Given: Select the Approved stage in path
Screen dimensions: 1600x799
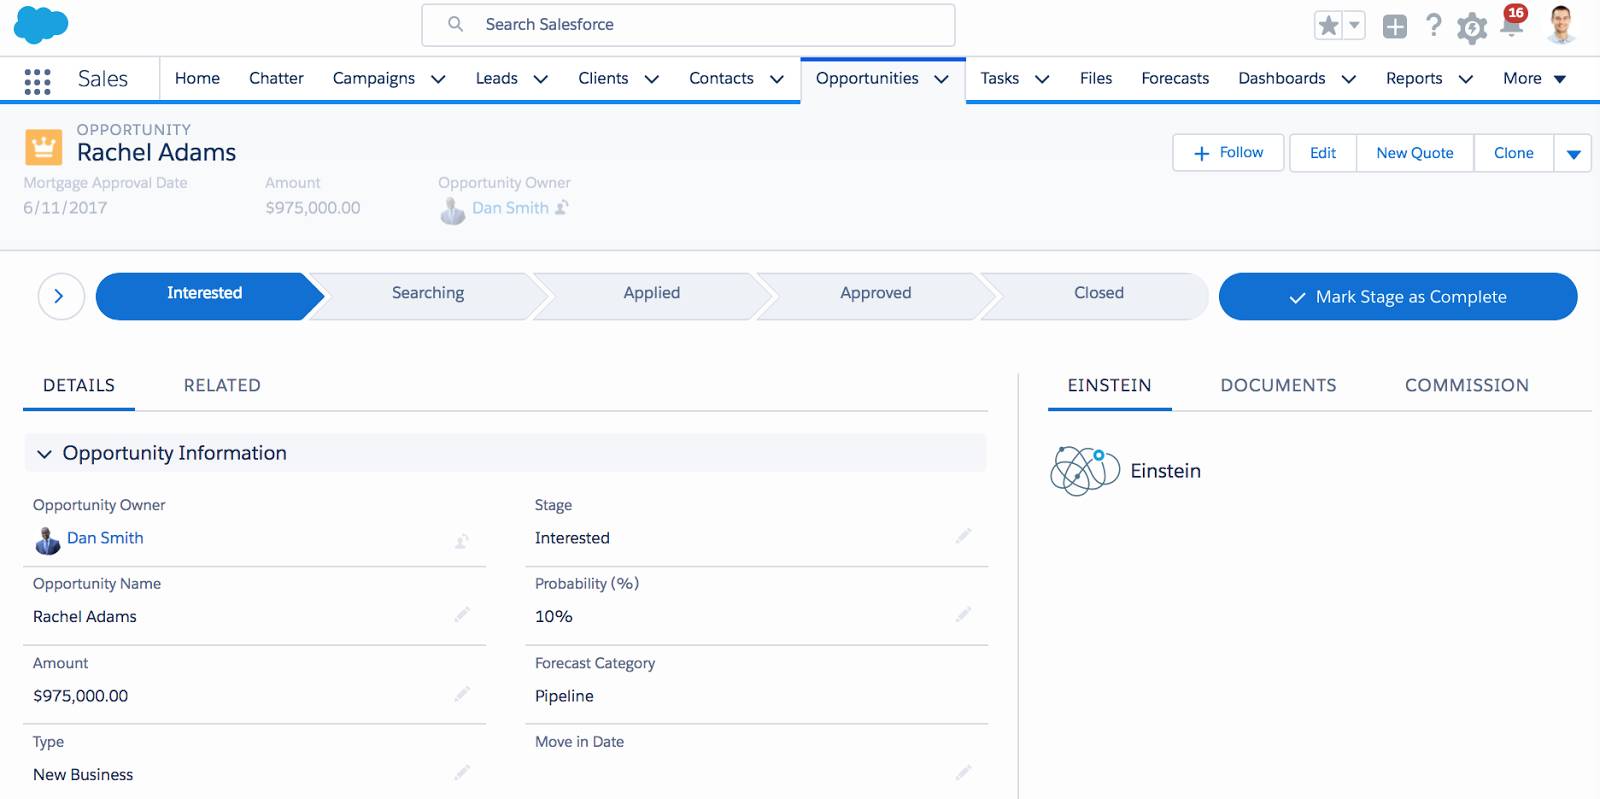Looking at the screenshot, I should coord(876,296).
